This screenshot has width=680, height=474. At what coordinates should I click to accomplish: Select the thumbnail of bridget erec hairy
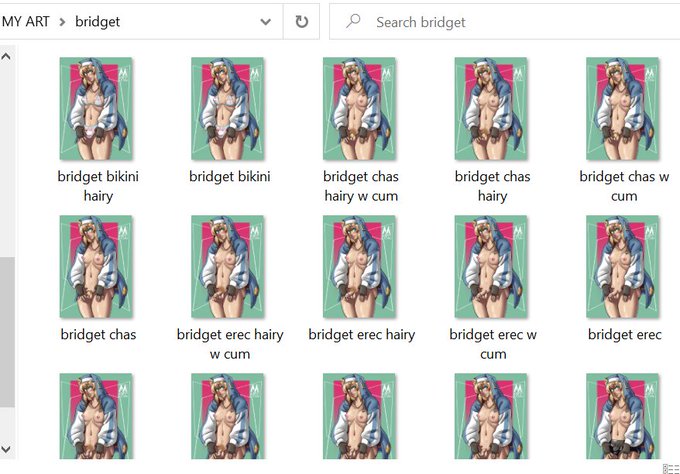pos(360,267)
